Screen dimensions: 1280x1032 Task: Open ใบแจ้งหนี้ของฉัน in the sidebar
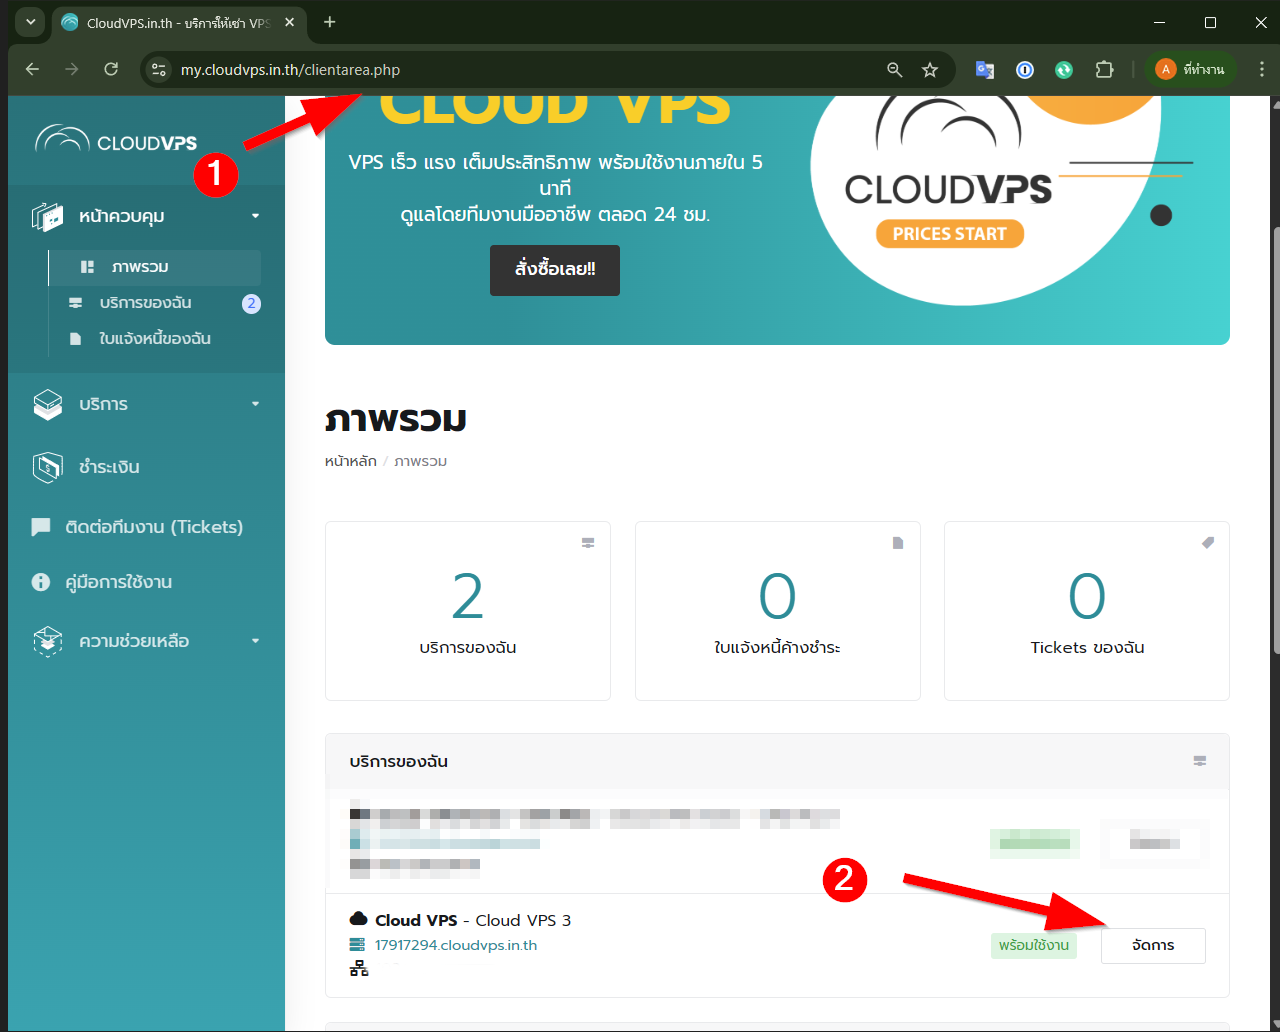point(155,339)
